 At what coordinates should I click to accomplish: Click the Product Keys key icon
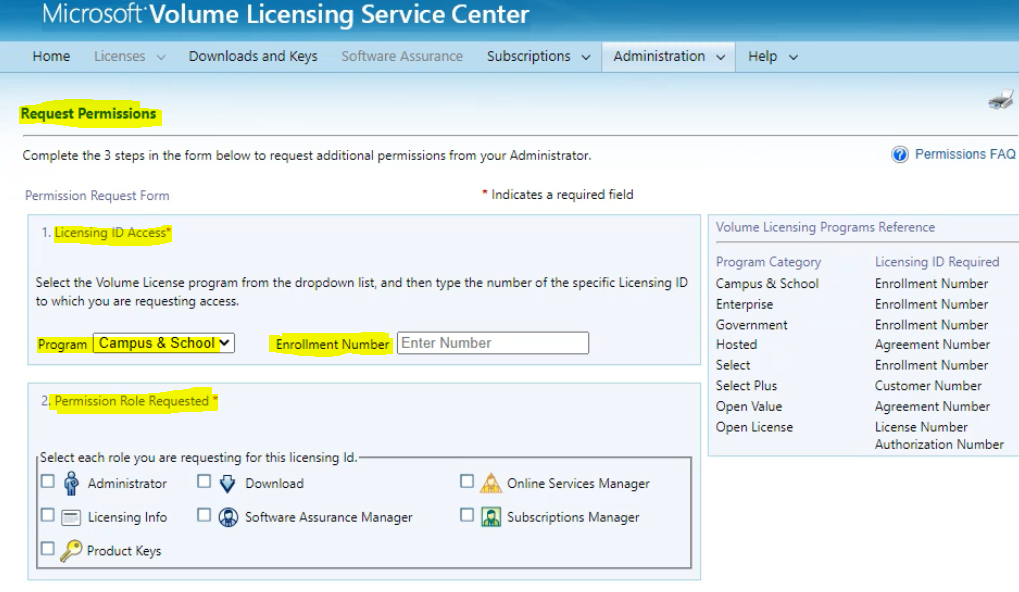[x=71, y=550]
